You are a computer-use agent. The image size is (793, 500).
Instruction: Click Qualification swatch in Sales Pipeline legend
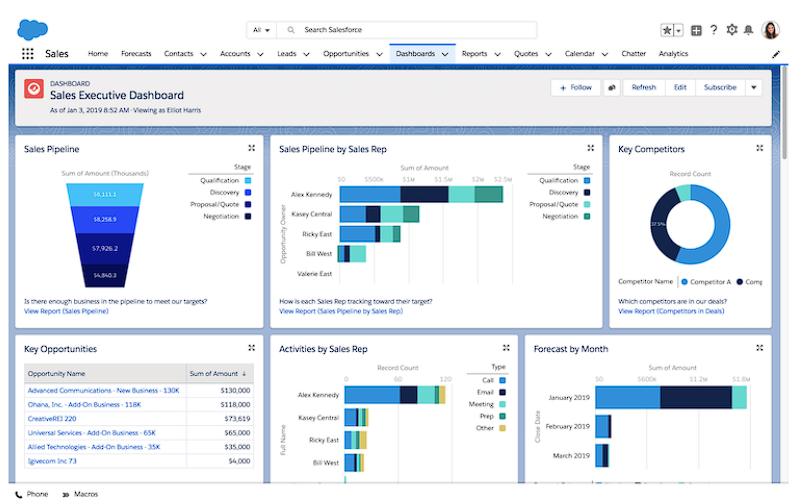248,180
